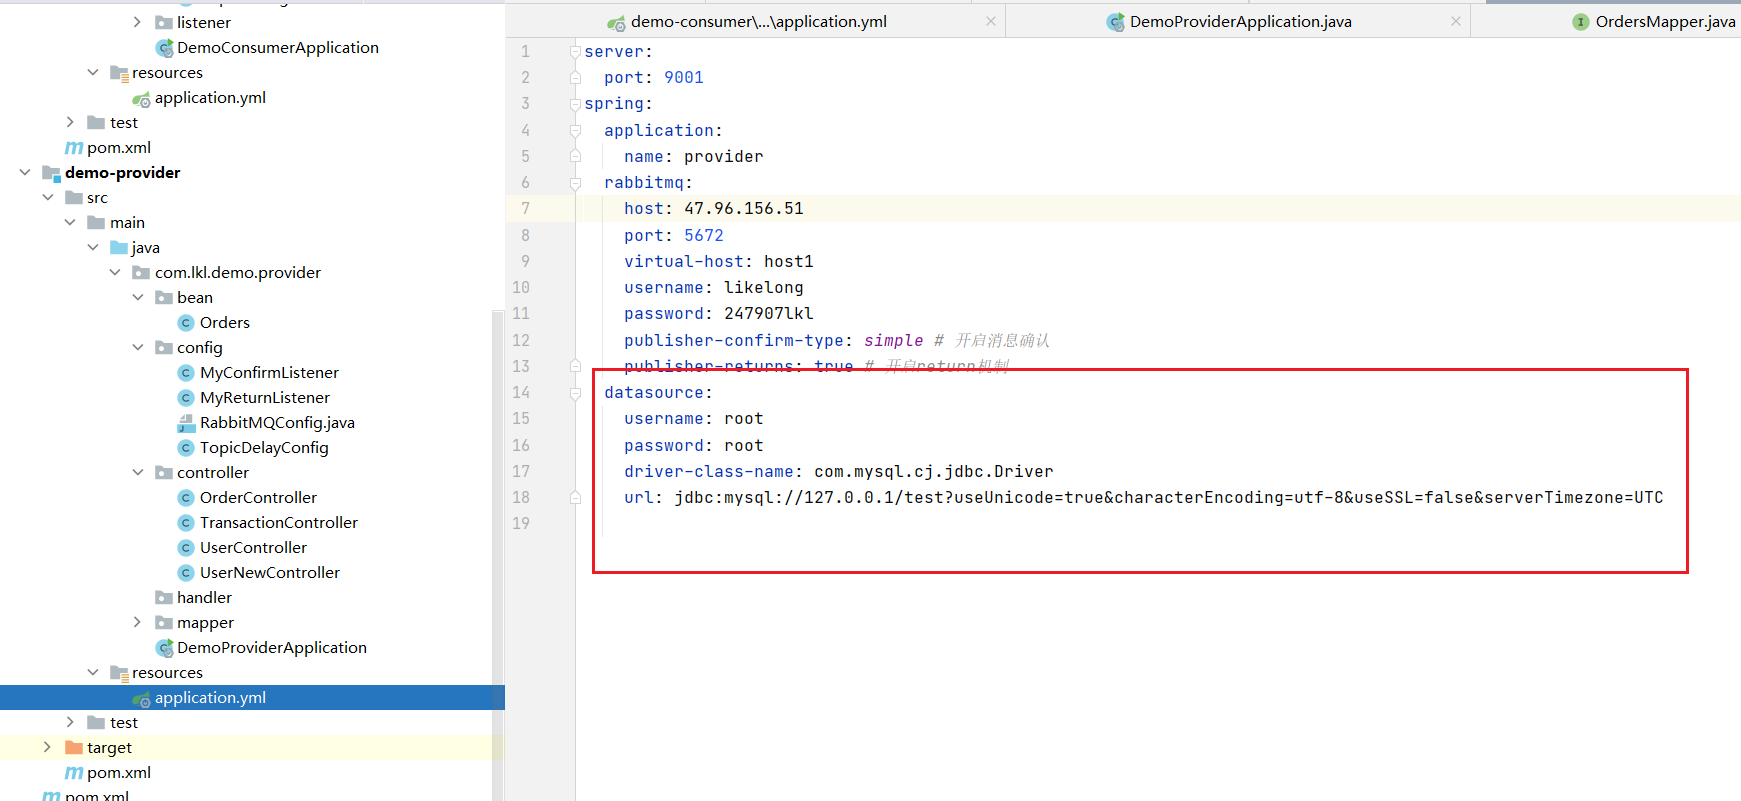This screenshot has height=801, width=1741.
Task: Click the virtual-host value host1
Action: [x=789, y=262]
